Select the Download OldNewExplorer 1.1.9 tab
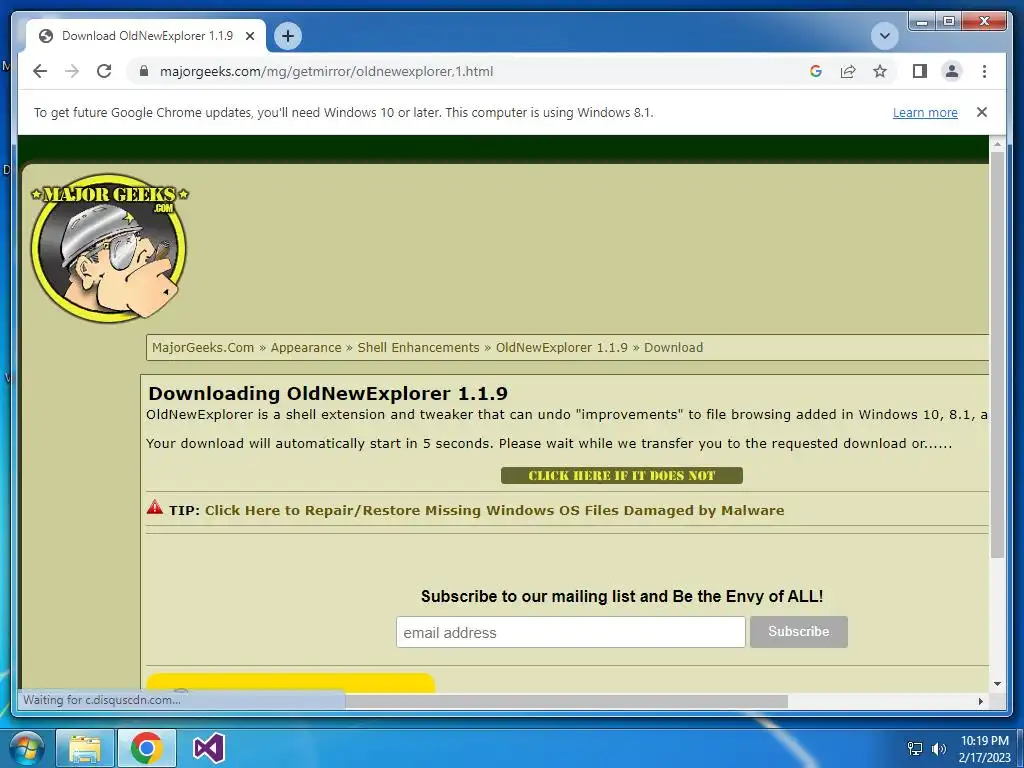The image size is (1024, 768). 146,36
